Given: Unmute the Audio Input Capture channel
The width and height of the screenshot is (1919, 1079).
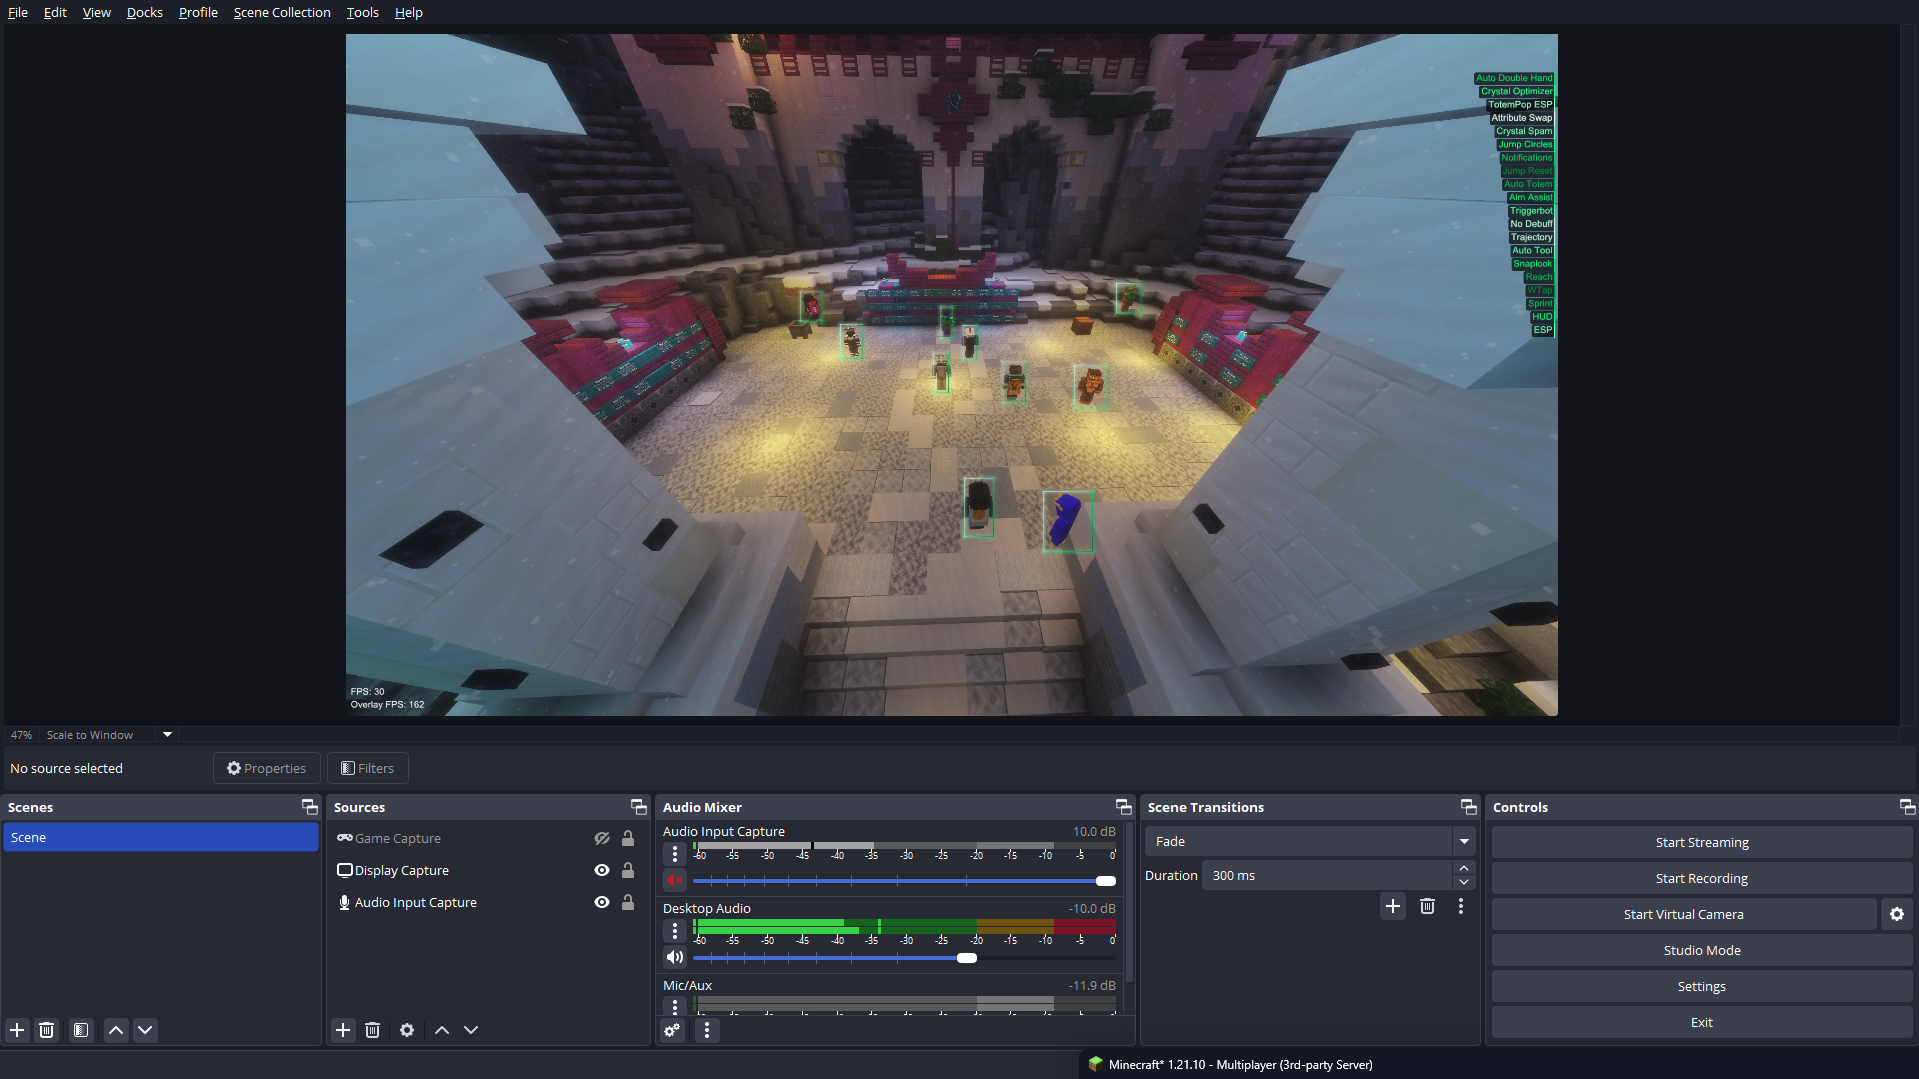Looking at the screenshot, I should (x=675, y=880).
